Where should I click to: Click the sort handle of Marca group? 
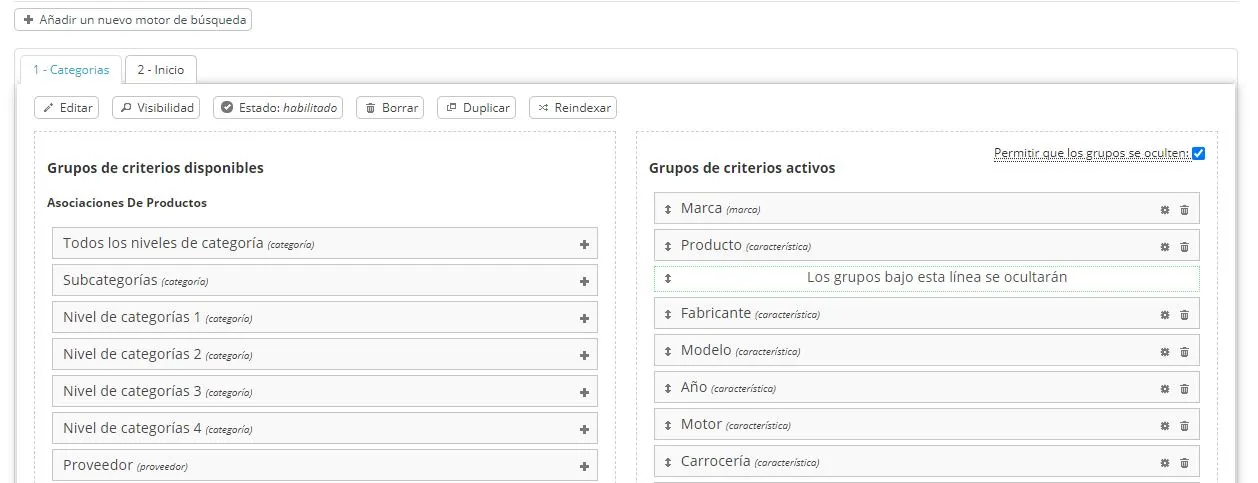tap(668, 210)
